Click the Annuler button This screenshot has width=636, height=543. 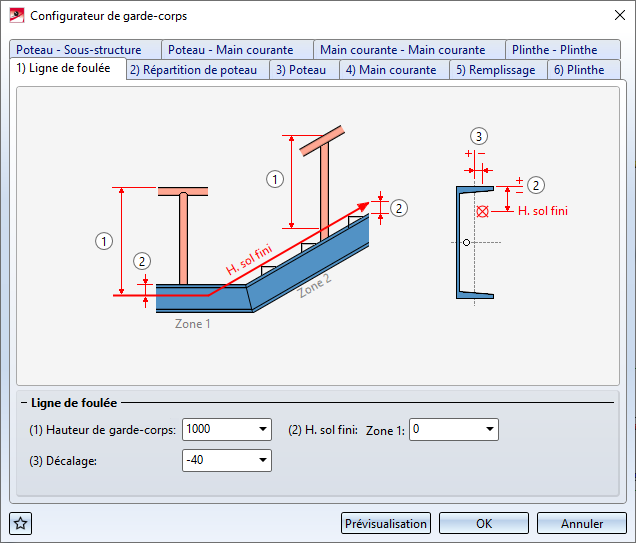click(x=582, y=524)
